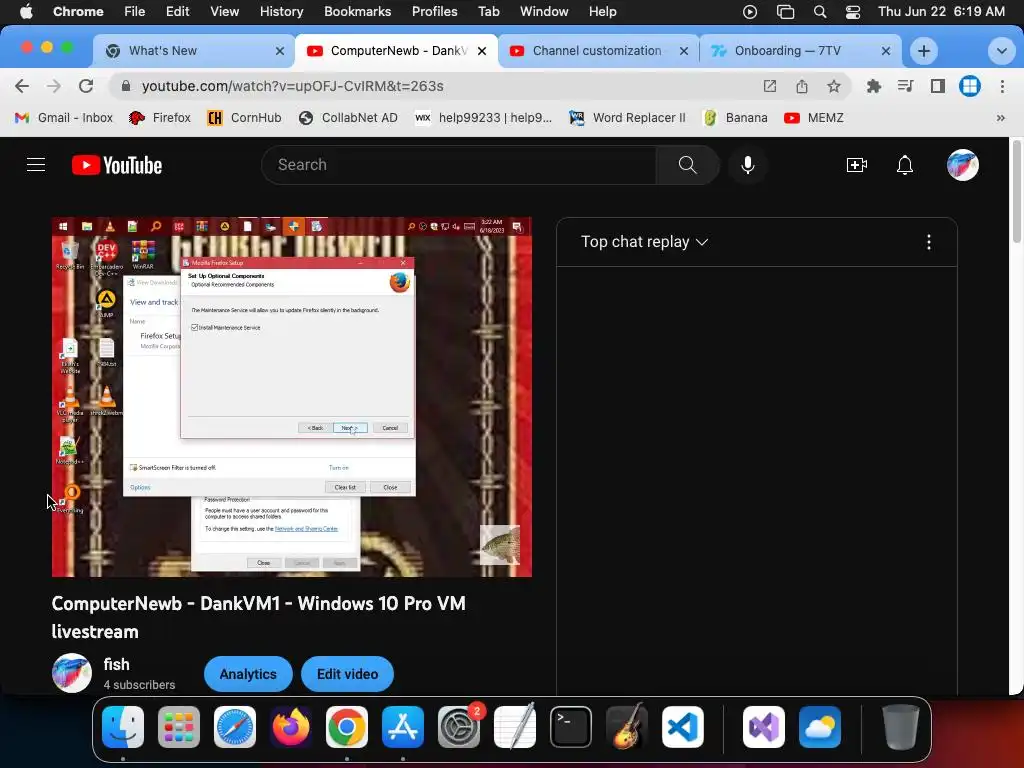
Task: Click the search magnifier button
Action: click(x=687, y=165)
